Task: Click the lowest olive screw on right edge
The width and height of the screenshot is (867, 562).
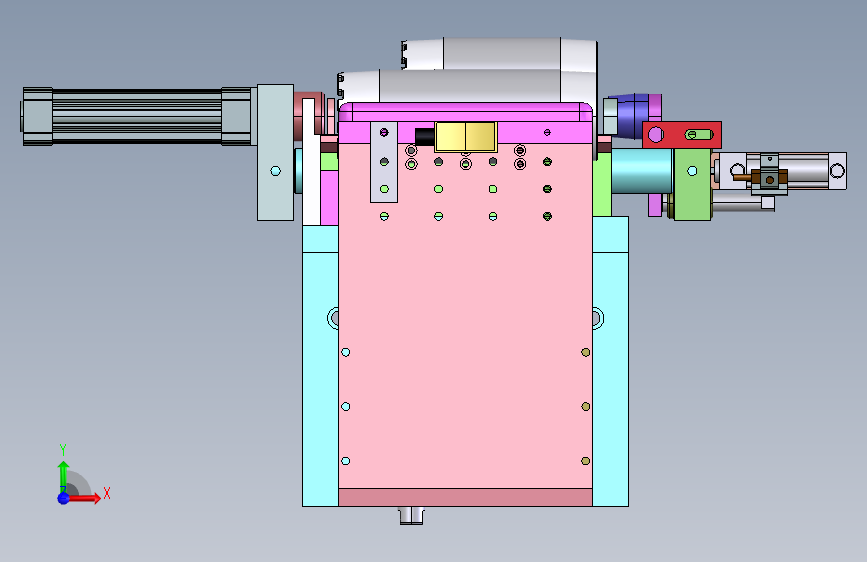Action: (586, 461)
